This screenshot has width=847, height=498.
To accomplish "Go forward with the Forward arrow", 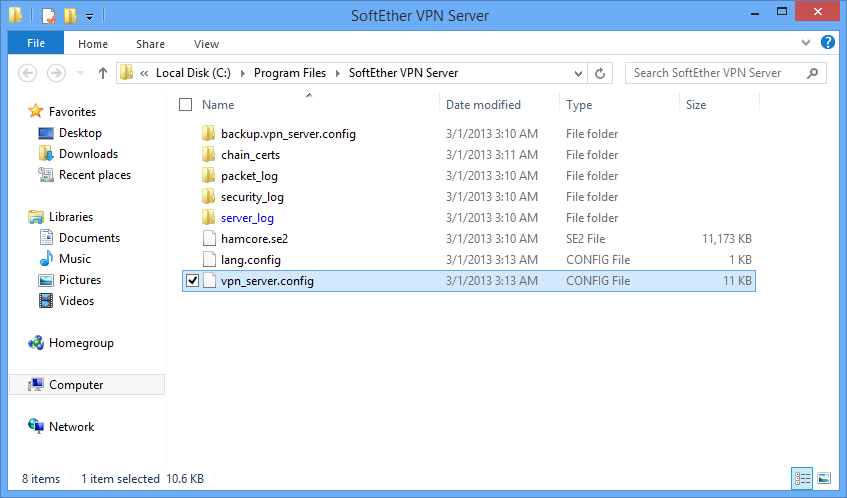I will pyautogui.click(x=56, y=73).
